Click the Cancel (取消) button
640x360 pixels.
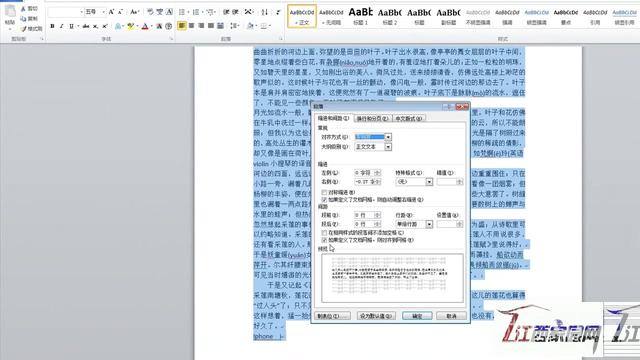point(451,316)
